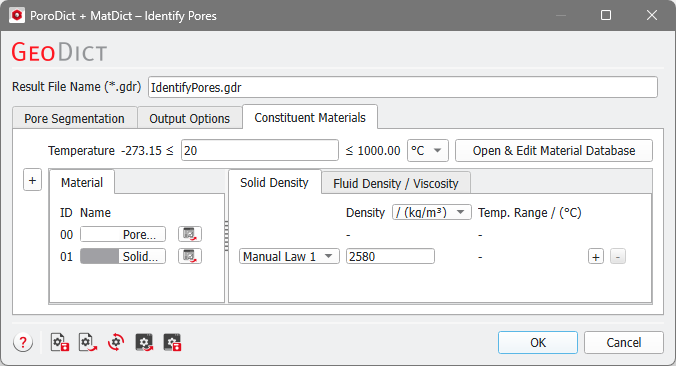
Task: Reset settings to defaults icon
Action: (x=116, y=343)
